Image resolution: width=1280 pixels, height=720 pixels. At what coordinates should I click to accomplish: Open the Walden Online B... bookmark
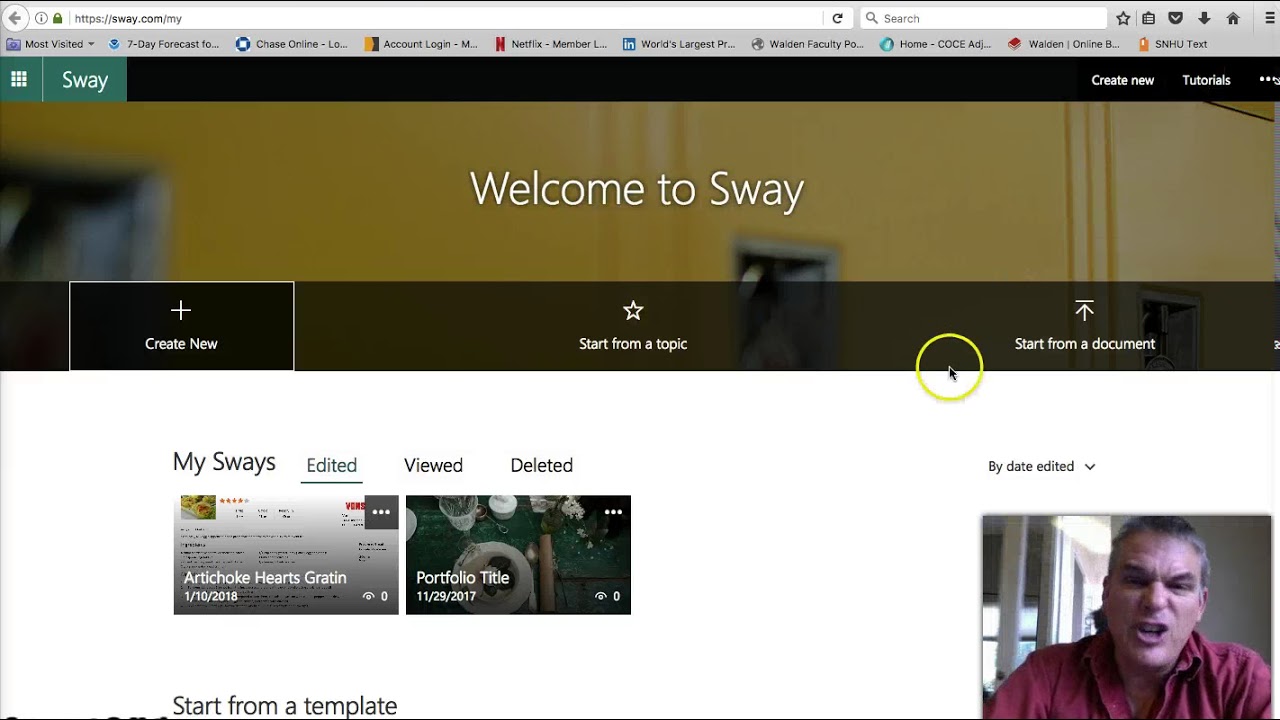1065,44
